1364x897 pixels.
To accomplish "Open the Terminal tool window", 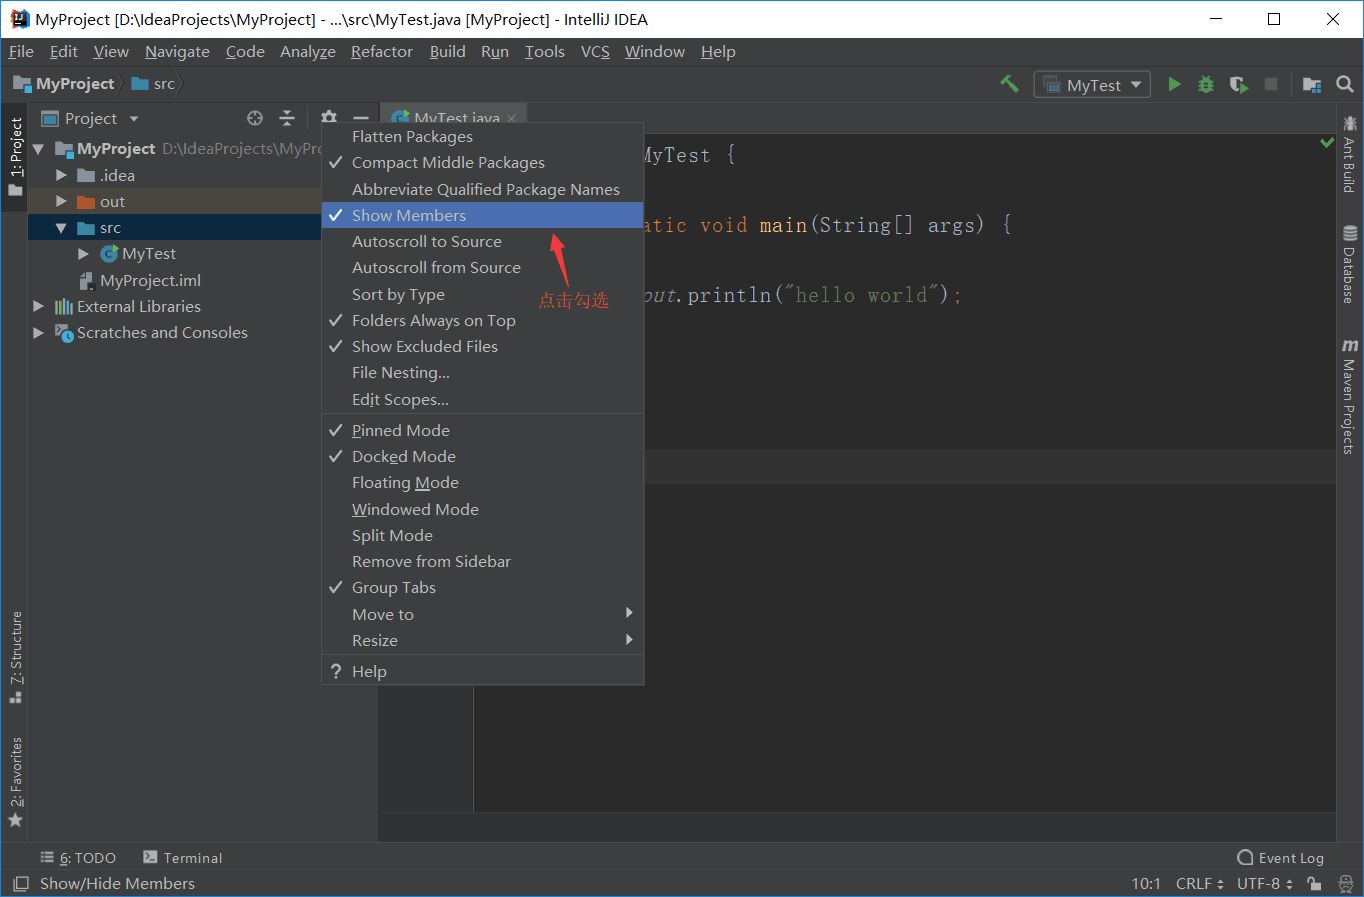I will point(183,857).
